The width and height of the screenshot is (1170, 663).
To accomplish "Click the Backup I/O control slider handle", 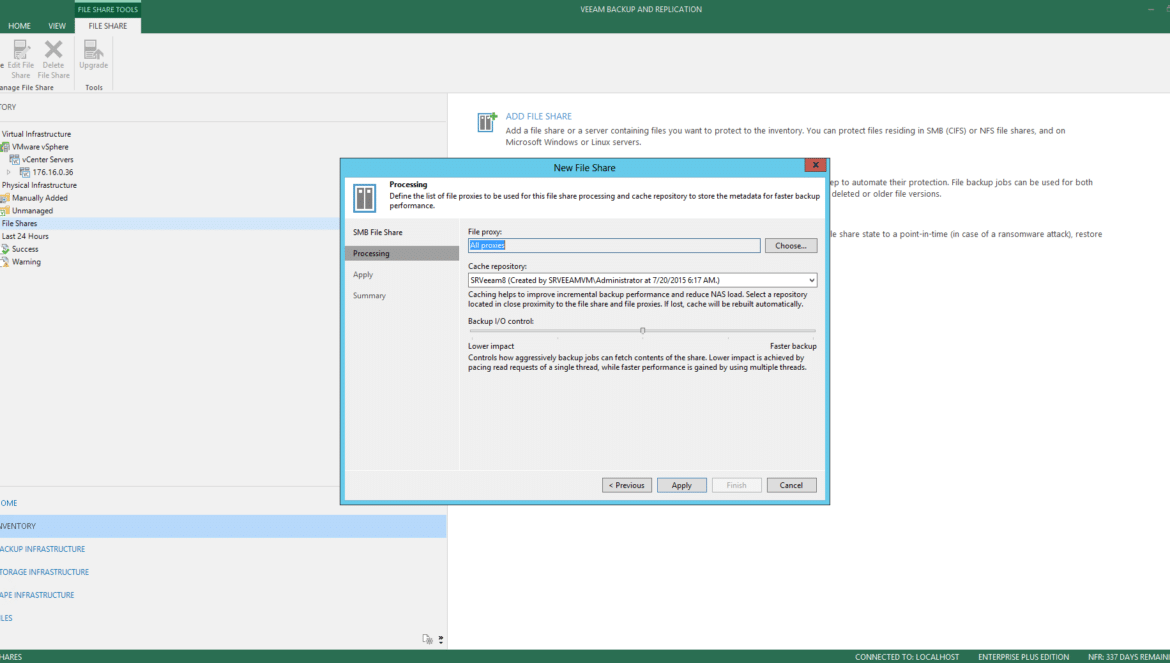I will point(642,330).
